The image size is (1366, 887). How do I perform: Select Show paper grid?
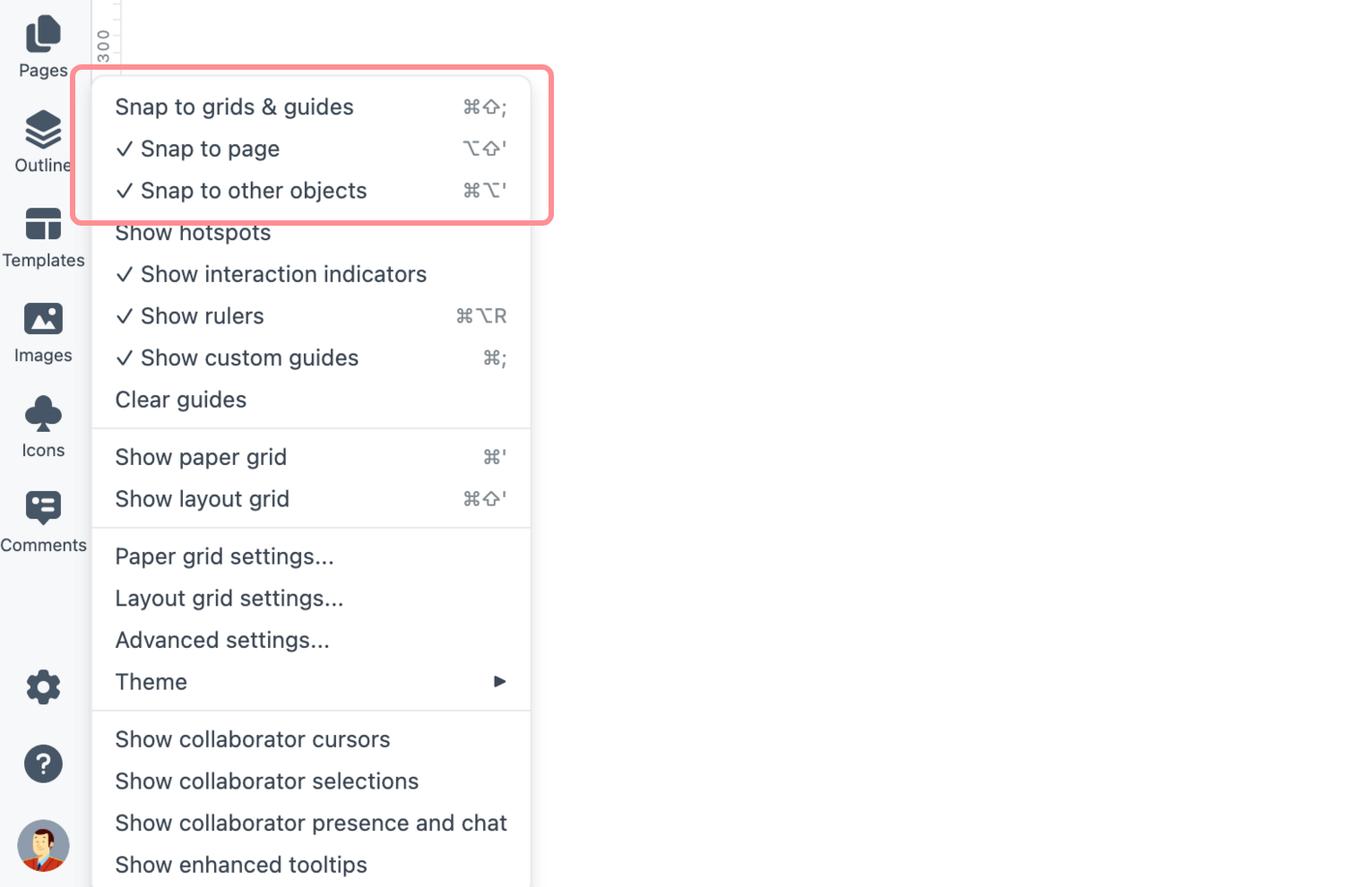(201, 456)
